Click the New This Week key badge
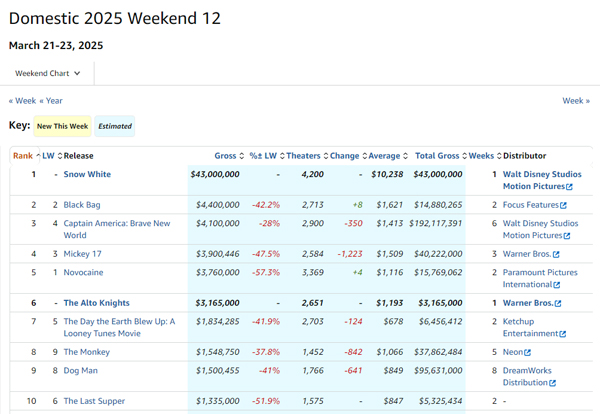600x414 pixels. pyautogui.click(x=62, y=126)
